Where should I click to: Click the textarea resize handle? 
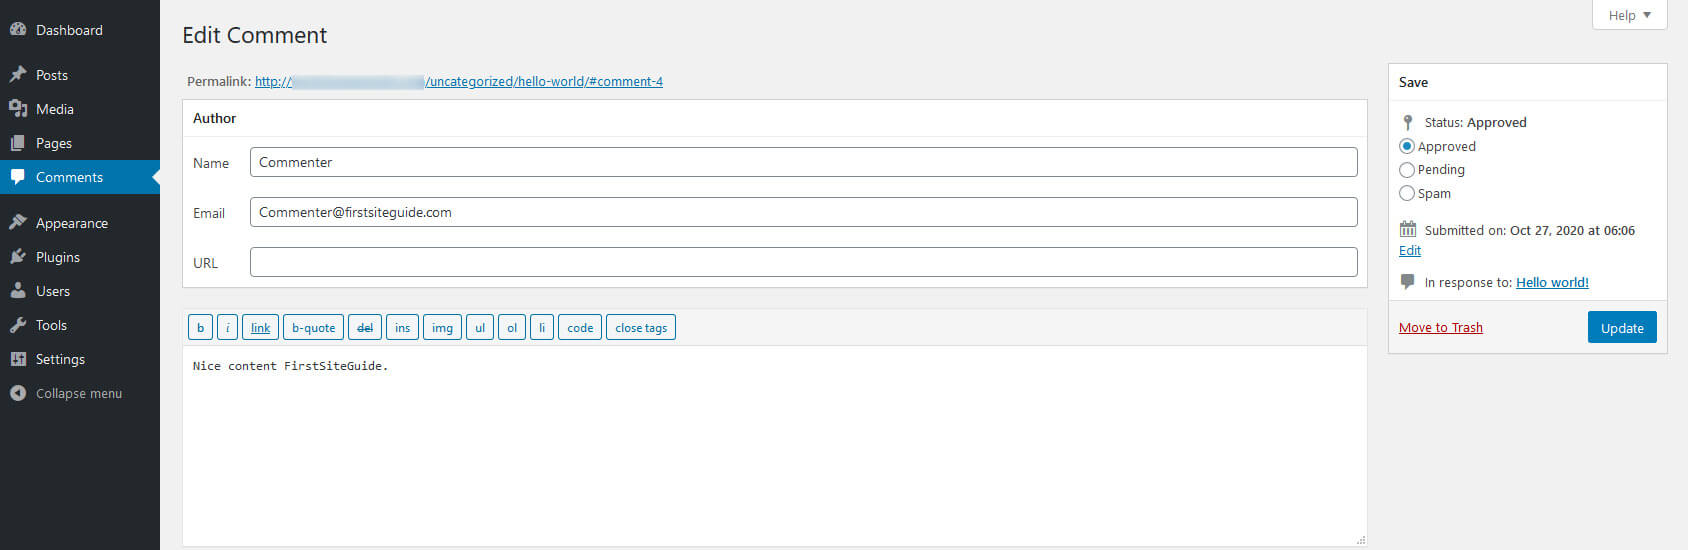tap(1361, 540)
